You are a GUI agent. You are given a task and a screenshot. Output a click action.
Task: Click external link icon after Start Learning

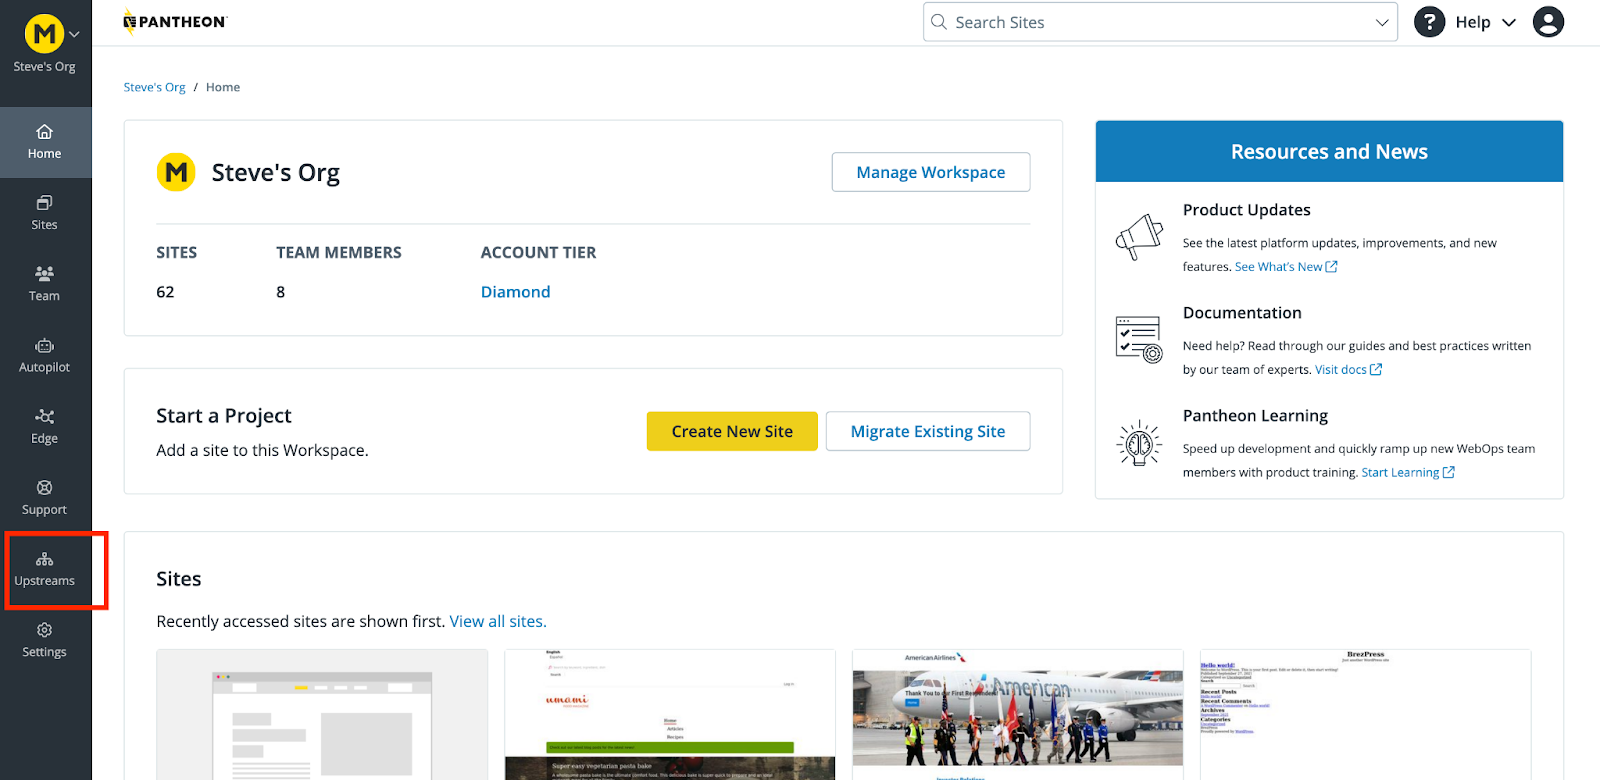pyautogui.click(x=1449, y=473)
